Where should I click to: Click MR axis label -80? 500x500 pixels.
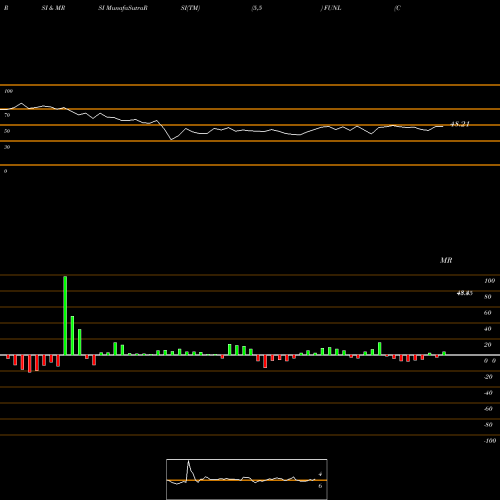(x=488, y=425)
